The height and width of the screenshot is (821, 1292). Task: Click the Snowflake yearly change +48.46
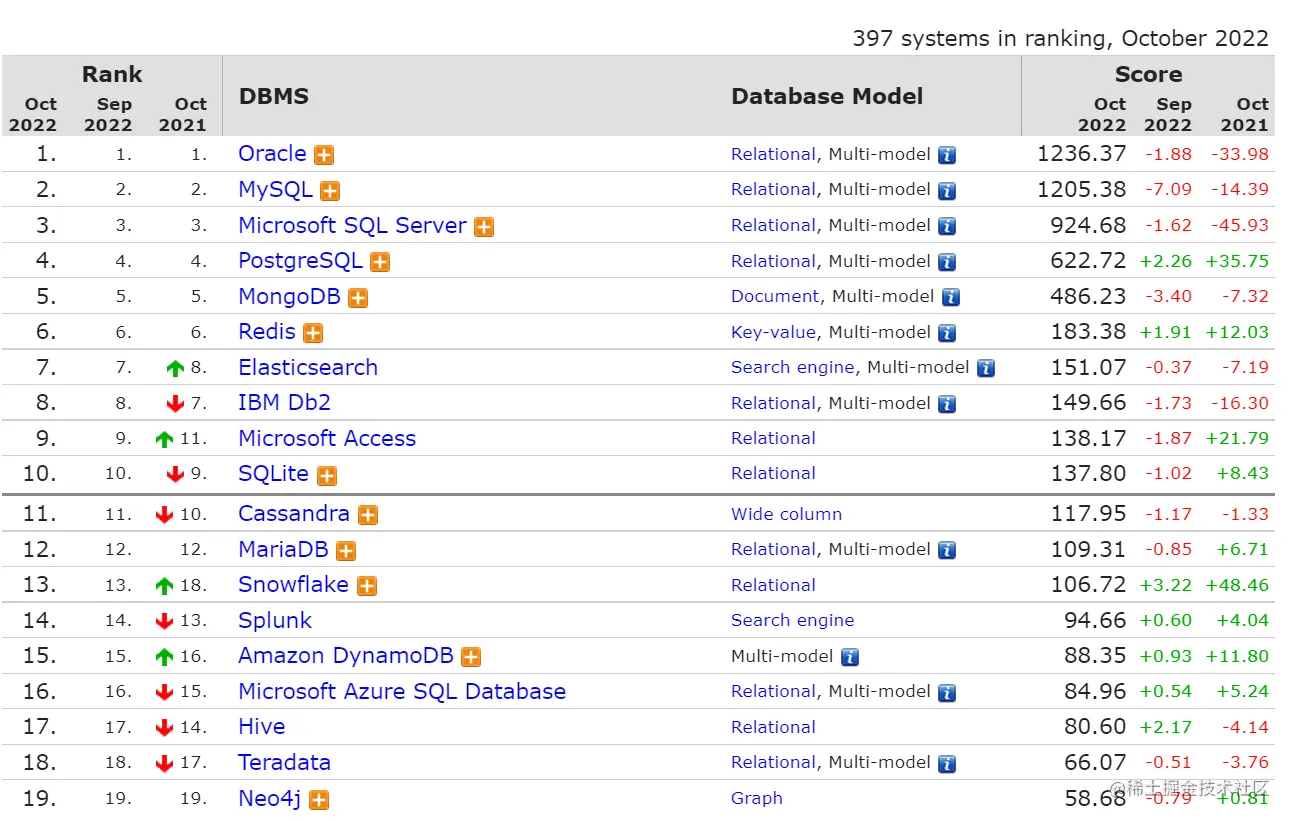click(x=1237, y=585)
